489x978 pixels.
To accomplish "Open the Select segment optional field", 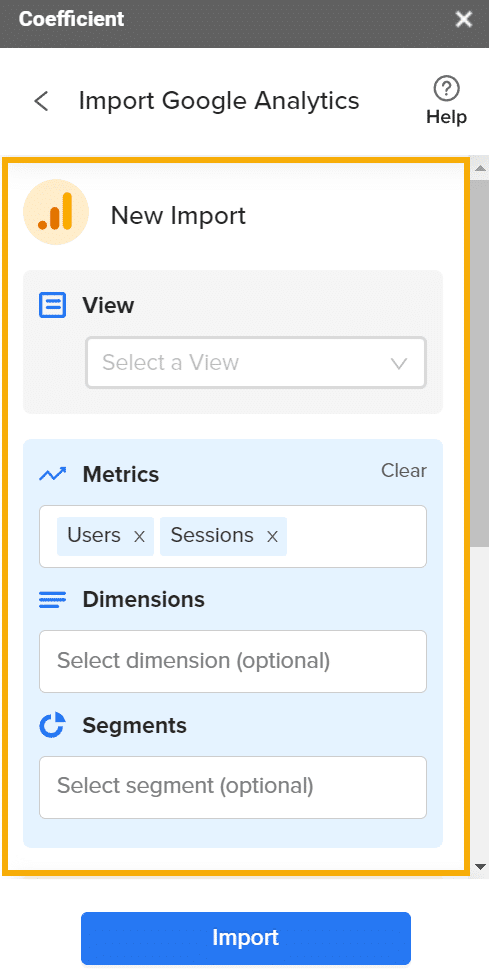I will pos(233,787).
